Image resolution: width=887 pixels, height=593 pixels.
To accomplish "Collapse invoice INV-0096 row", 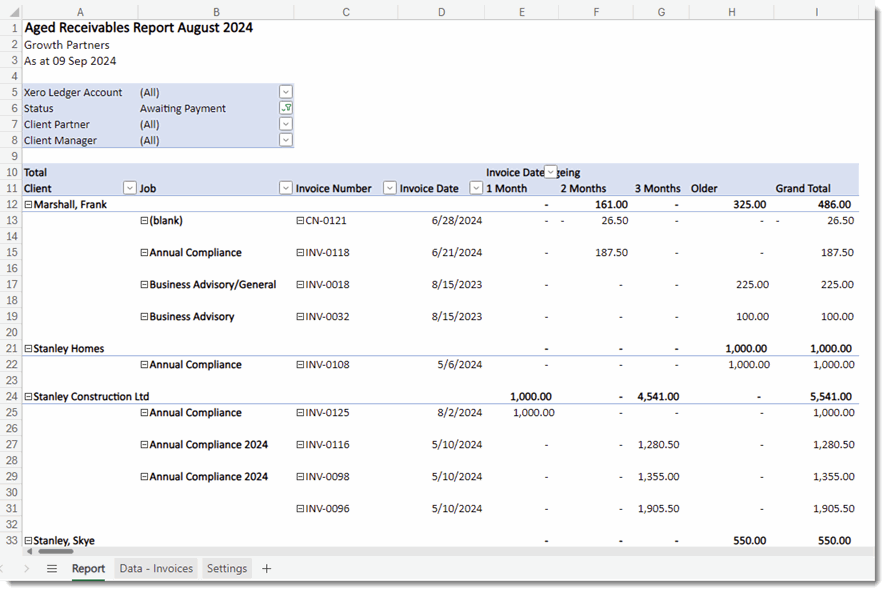I will click(x=300, y=509).
